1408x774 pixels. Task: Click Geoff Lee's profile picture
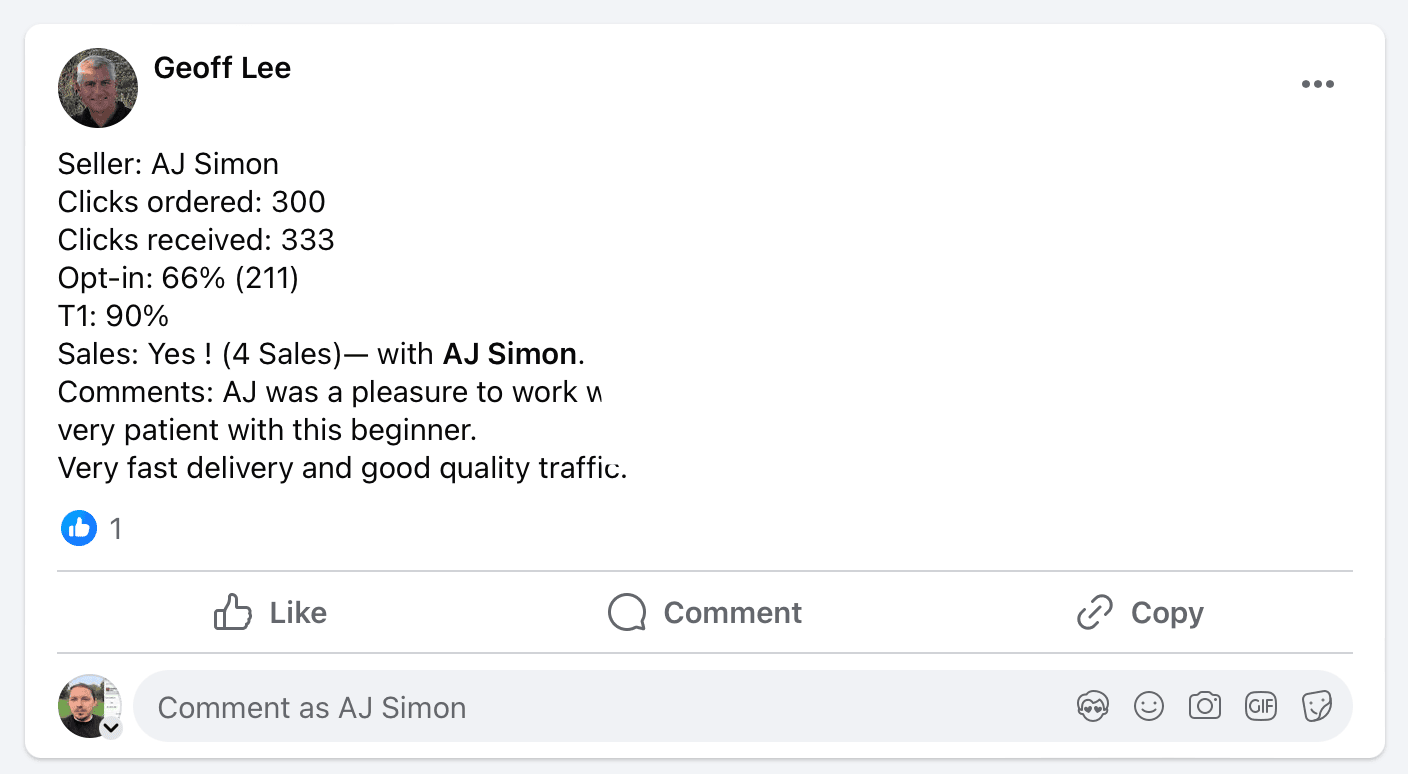tap(97, 88)
